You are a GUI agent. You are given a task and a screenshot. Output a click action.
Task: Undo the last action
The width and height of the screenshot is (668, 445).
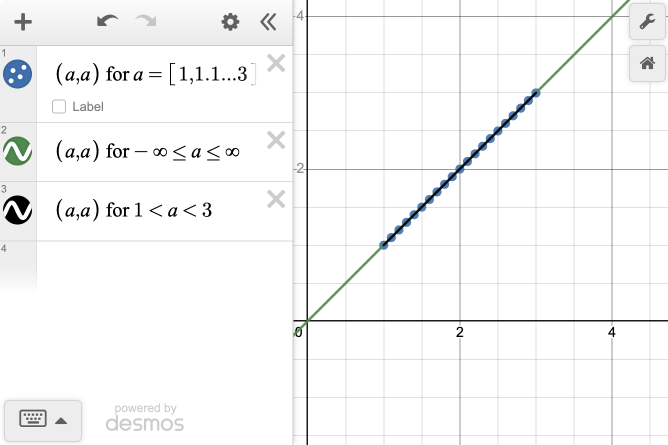click(108, 22)
